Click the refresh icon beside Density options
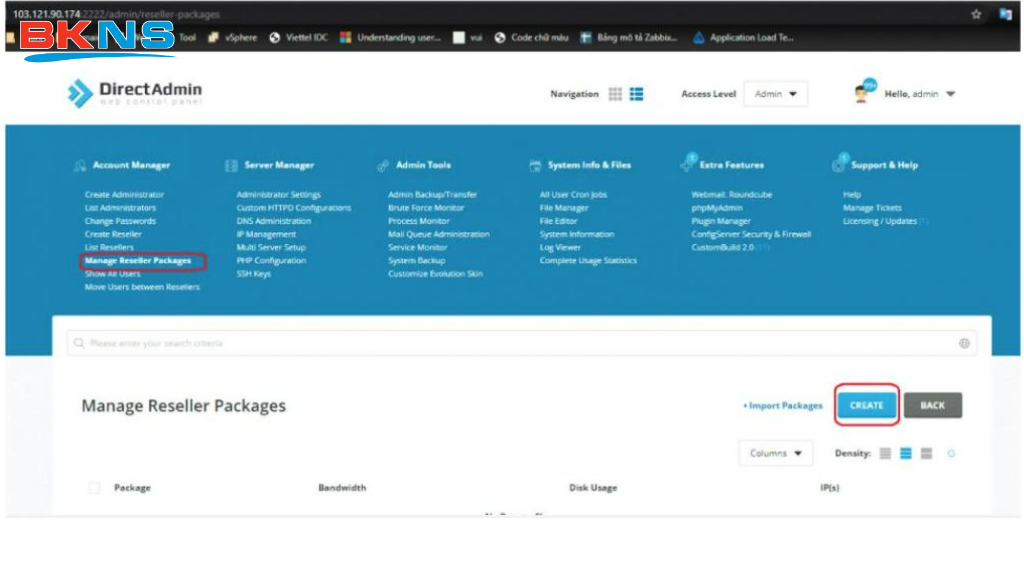 click(951, 453)
